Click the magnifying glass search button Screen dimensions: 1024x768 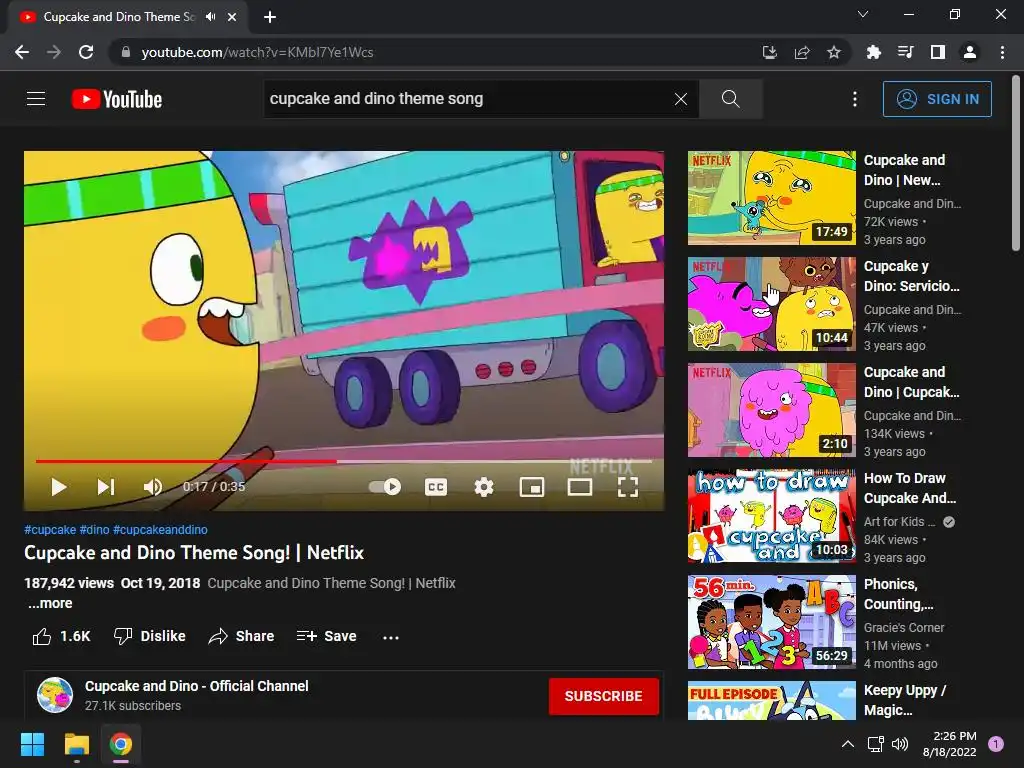(x=731, y=99)
